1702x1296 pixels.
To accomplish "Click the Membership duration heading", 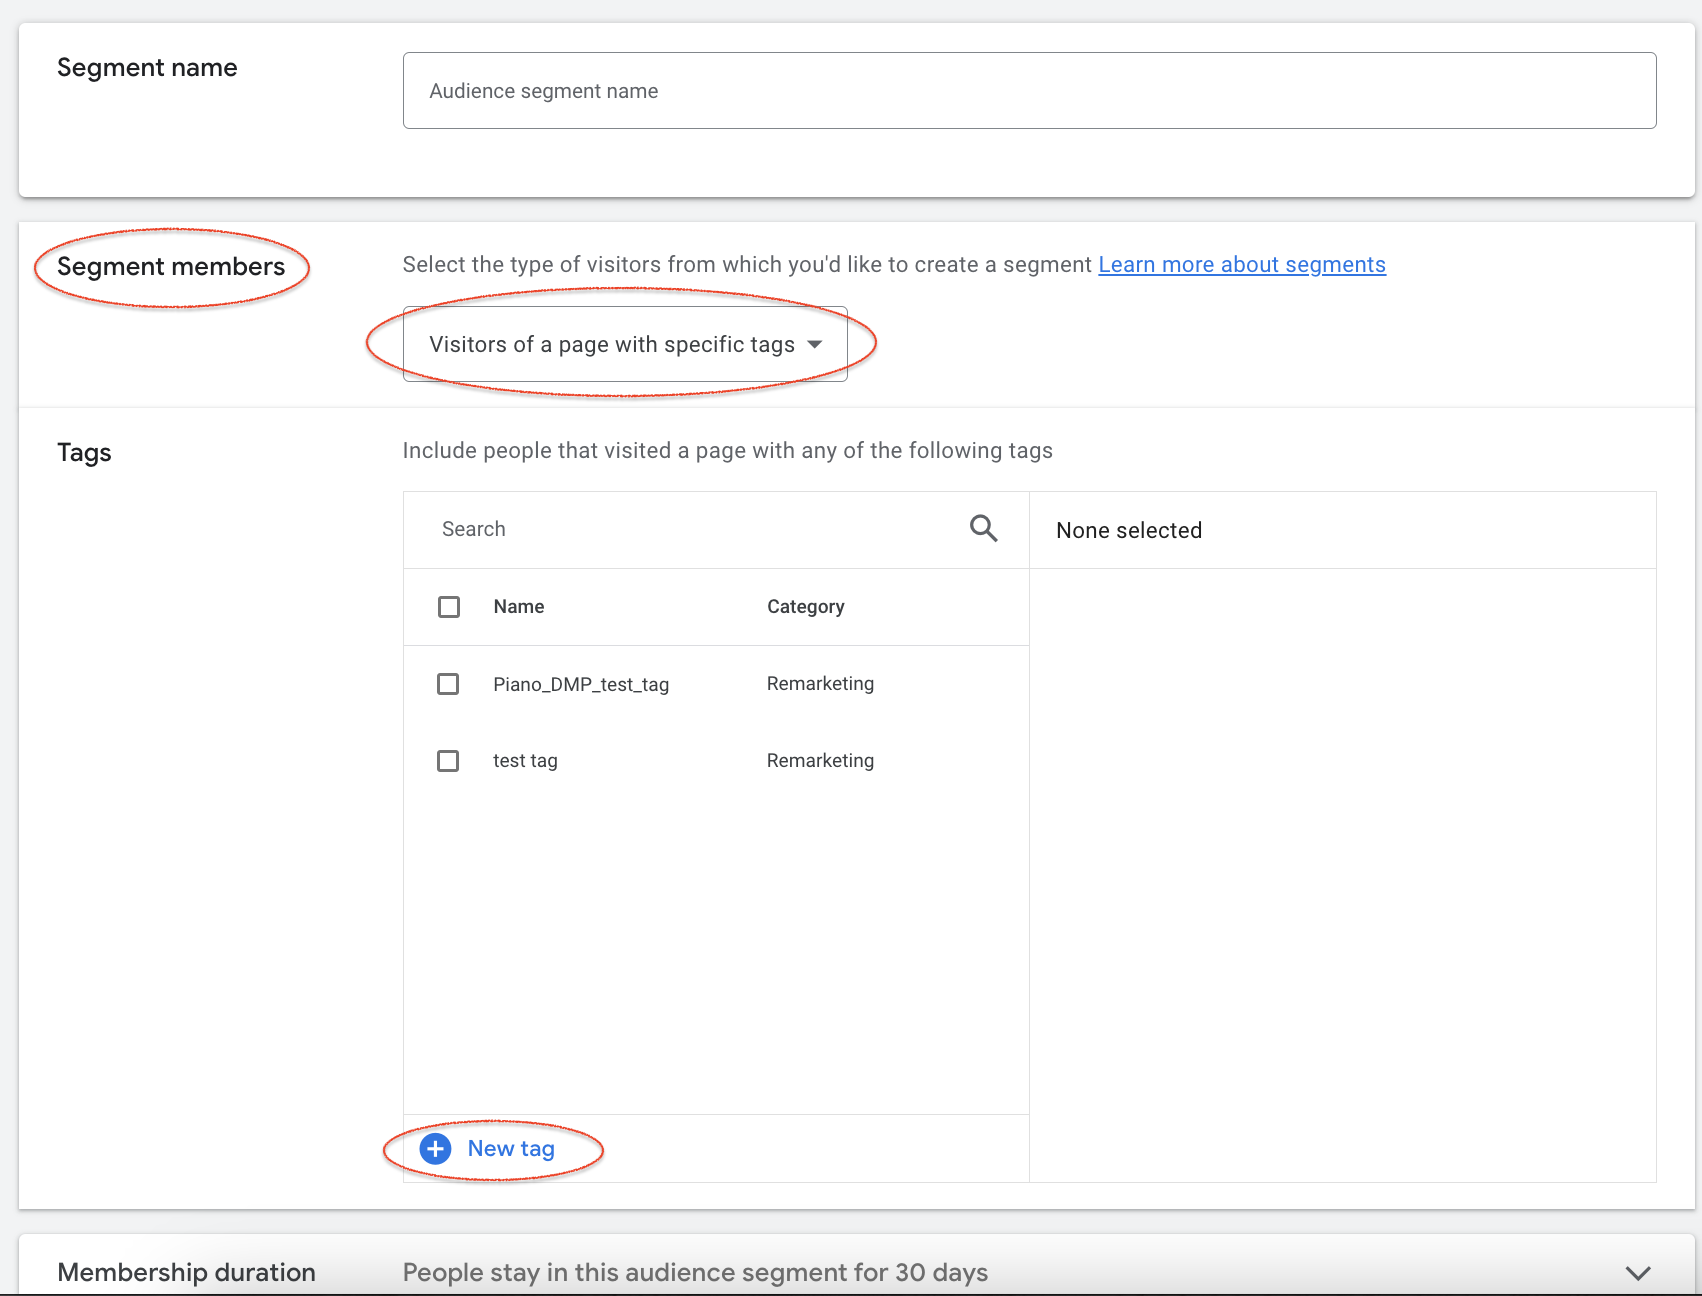I will pos(186,1273).
